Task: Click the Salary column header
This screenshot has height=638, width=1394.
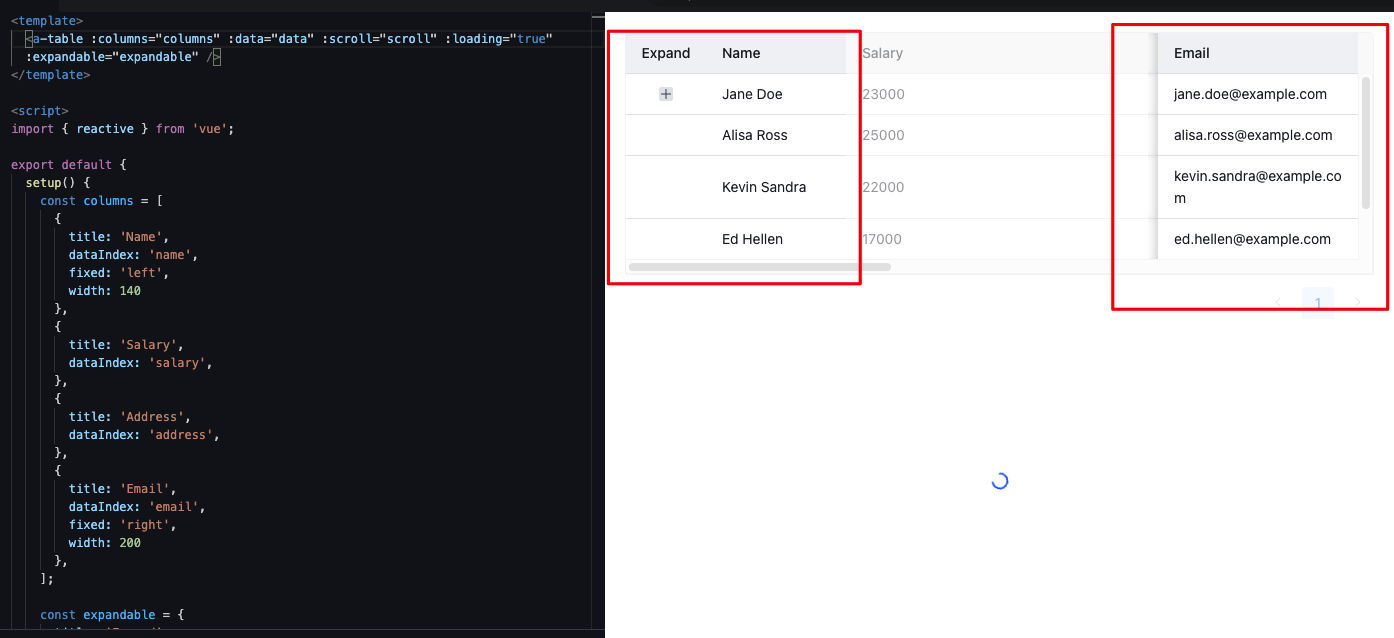Action: 882,53
